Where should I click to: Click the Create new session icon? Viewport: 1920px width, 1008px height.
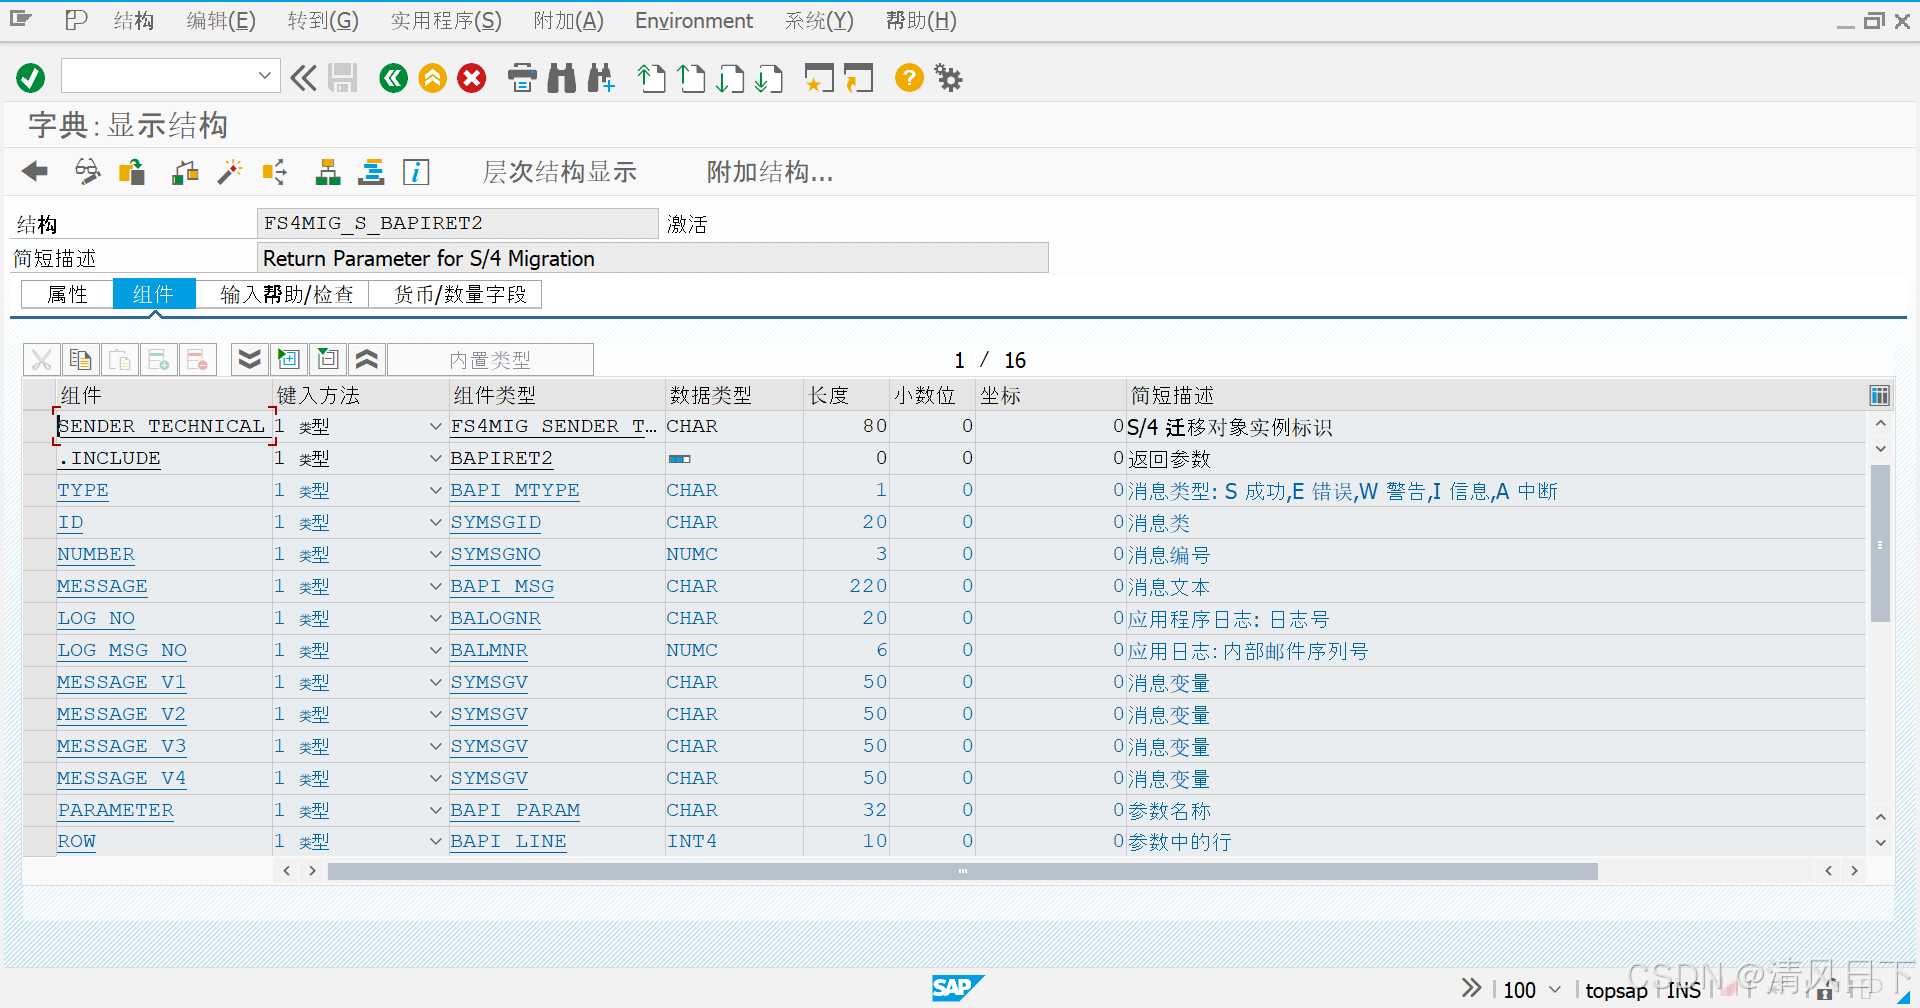click(819, 78)
